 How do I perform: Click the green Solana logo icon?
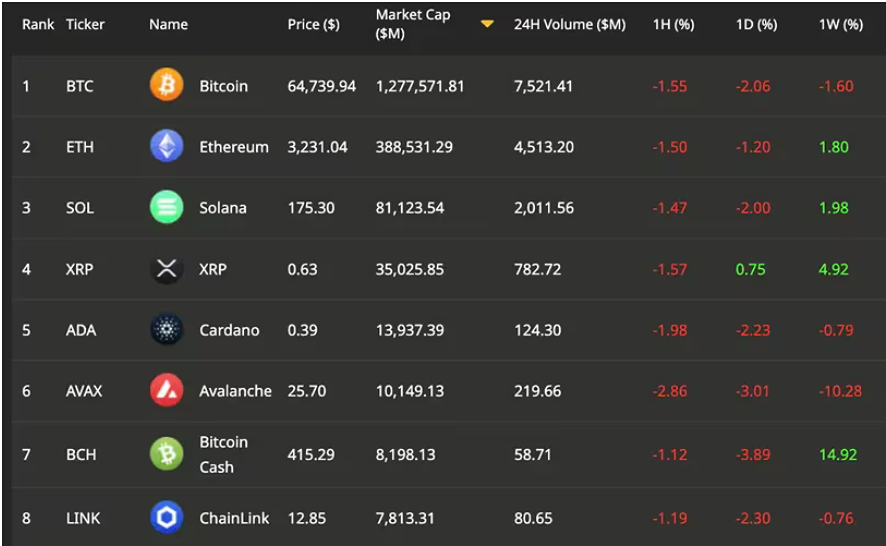[167, 208]
